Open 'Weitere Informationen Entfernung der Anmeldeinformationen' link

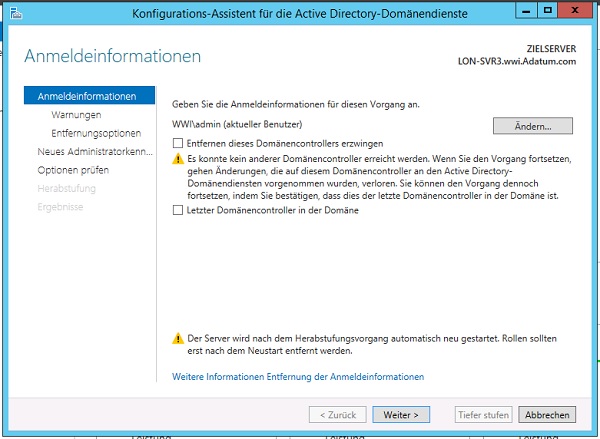(x=298, y=377)
